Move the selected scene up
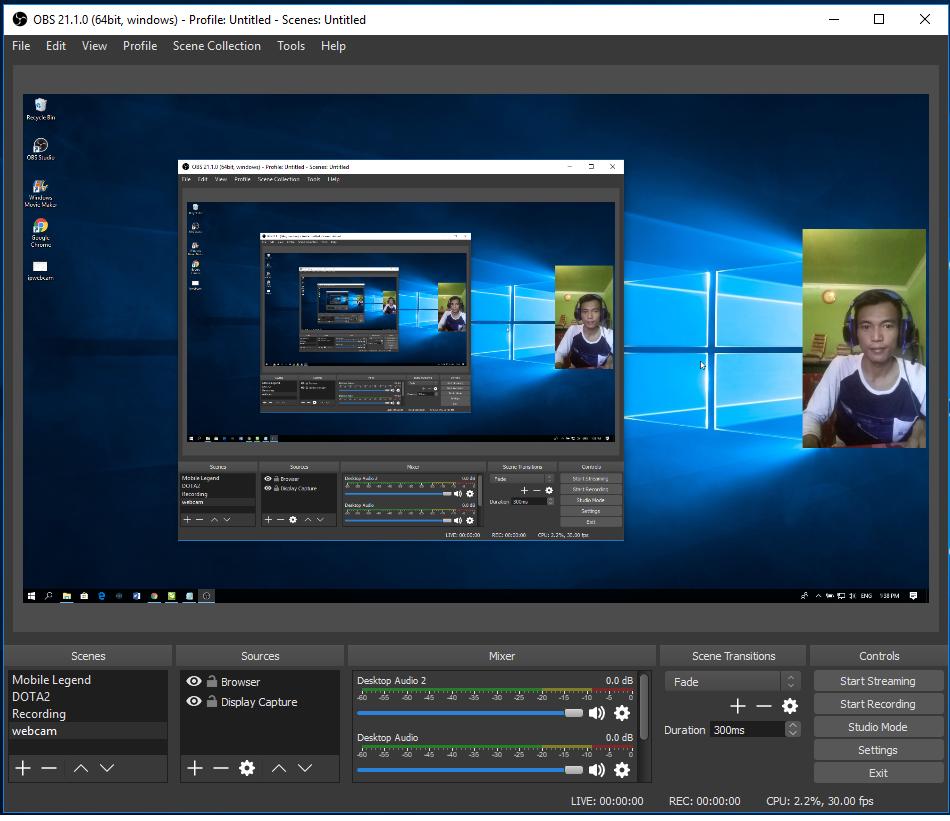Image resolution: width=950 pixels, height=821 pixels. 81,768
